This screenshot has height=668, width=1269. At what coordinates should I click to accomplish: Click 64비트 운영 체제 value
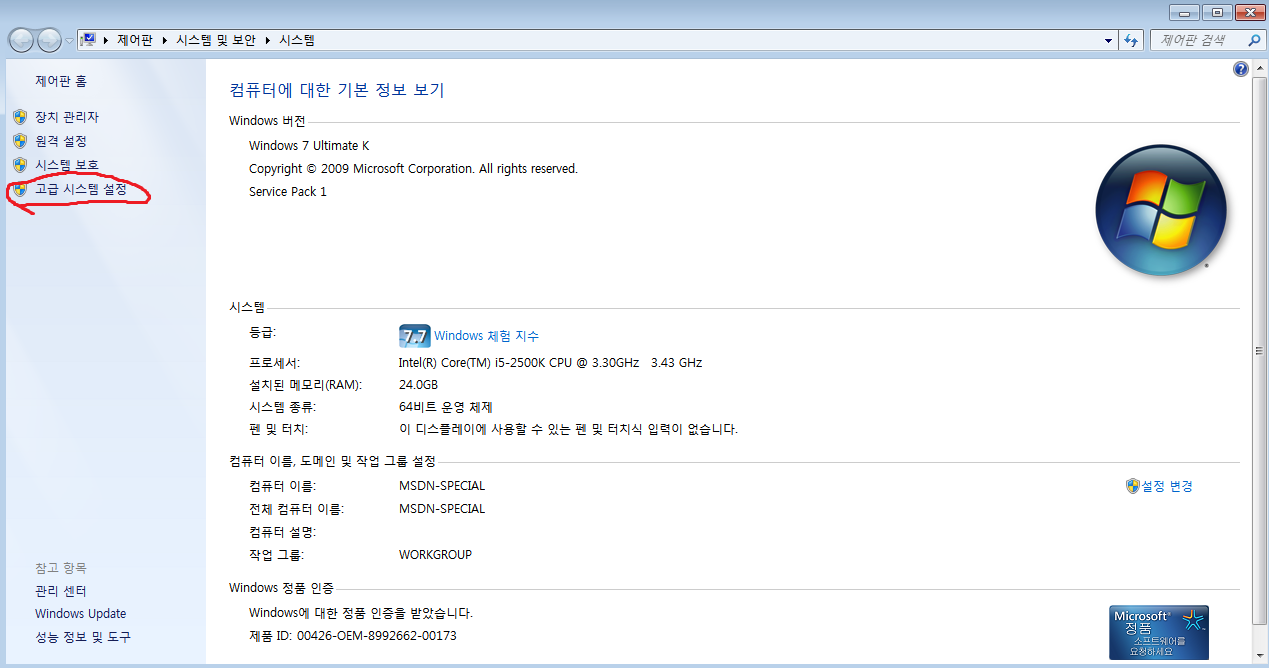coord(446,407)
